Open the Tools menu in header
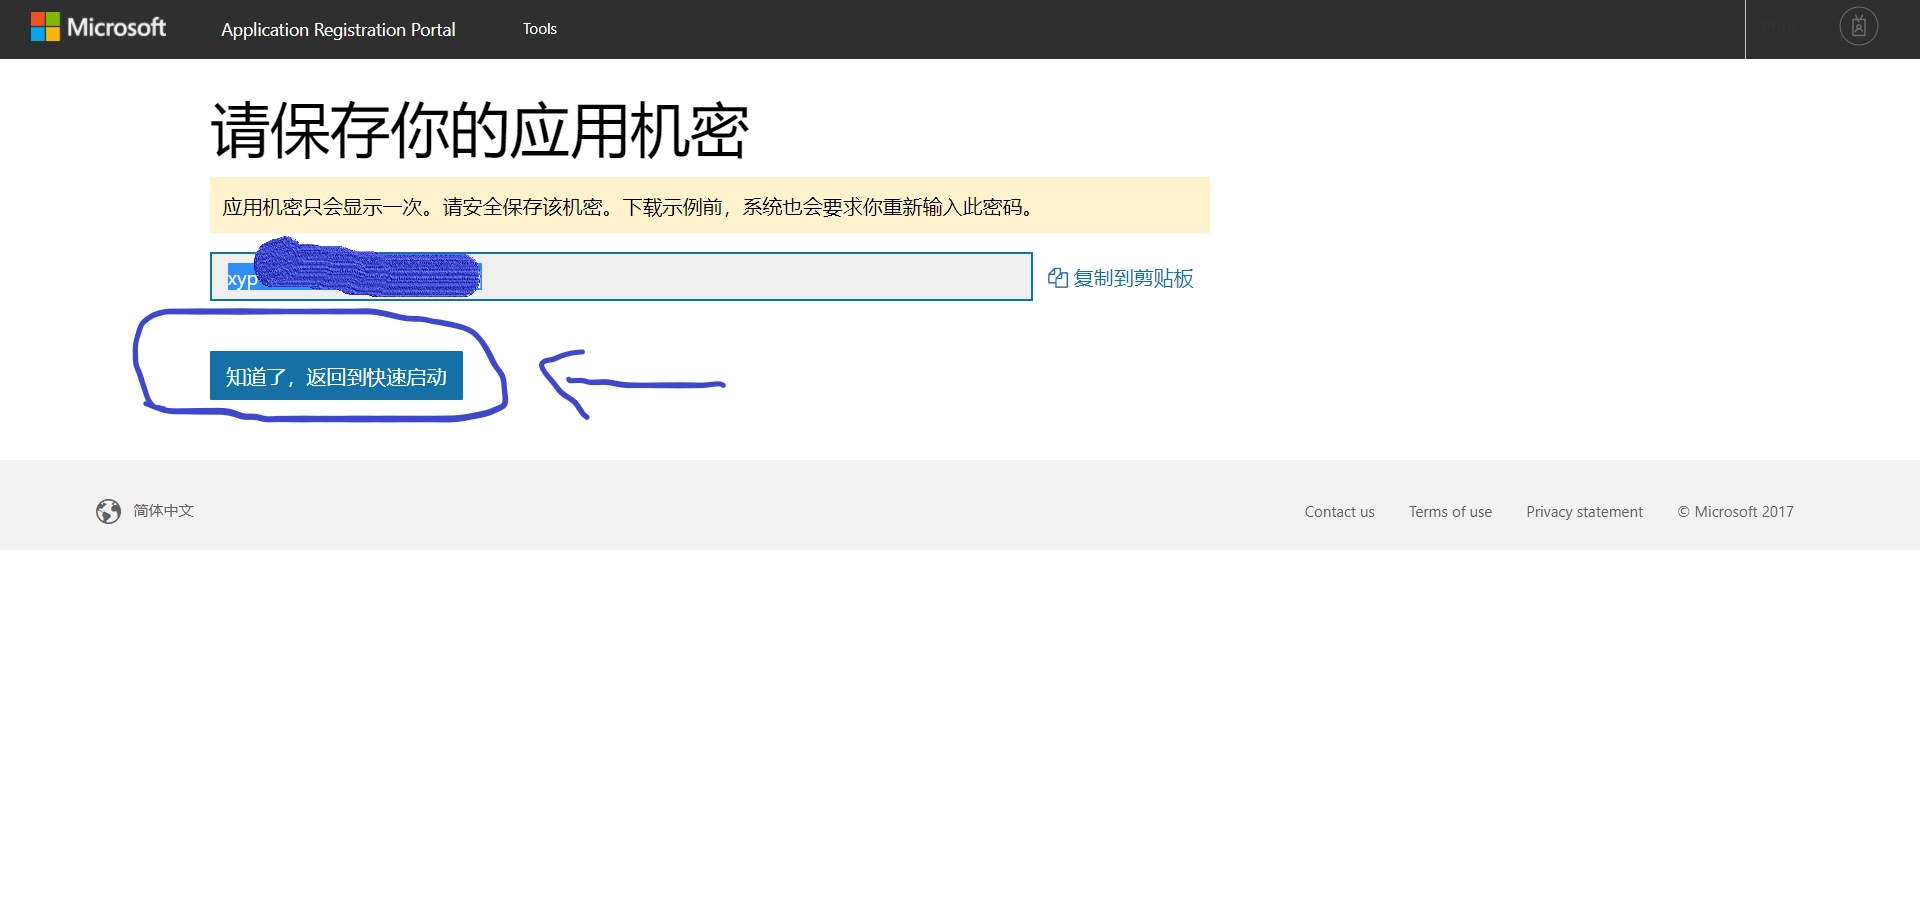The image size is (1920, 897). (540, 29)
